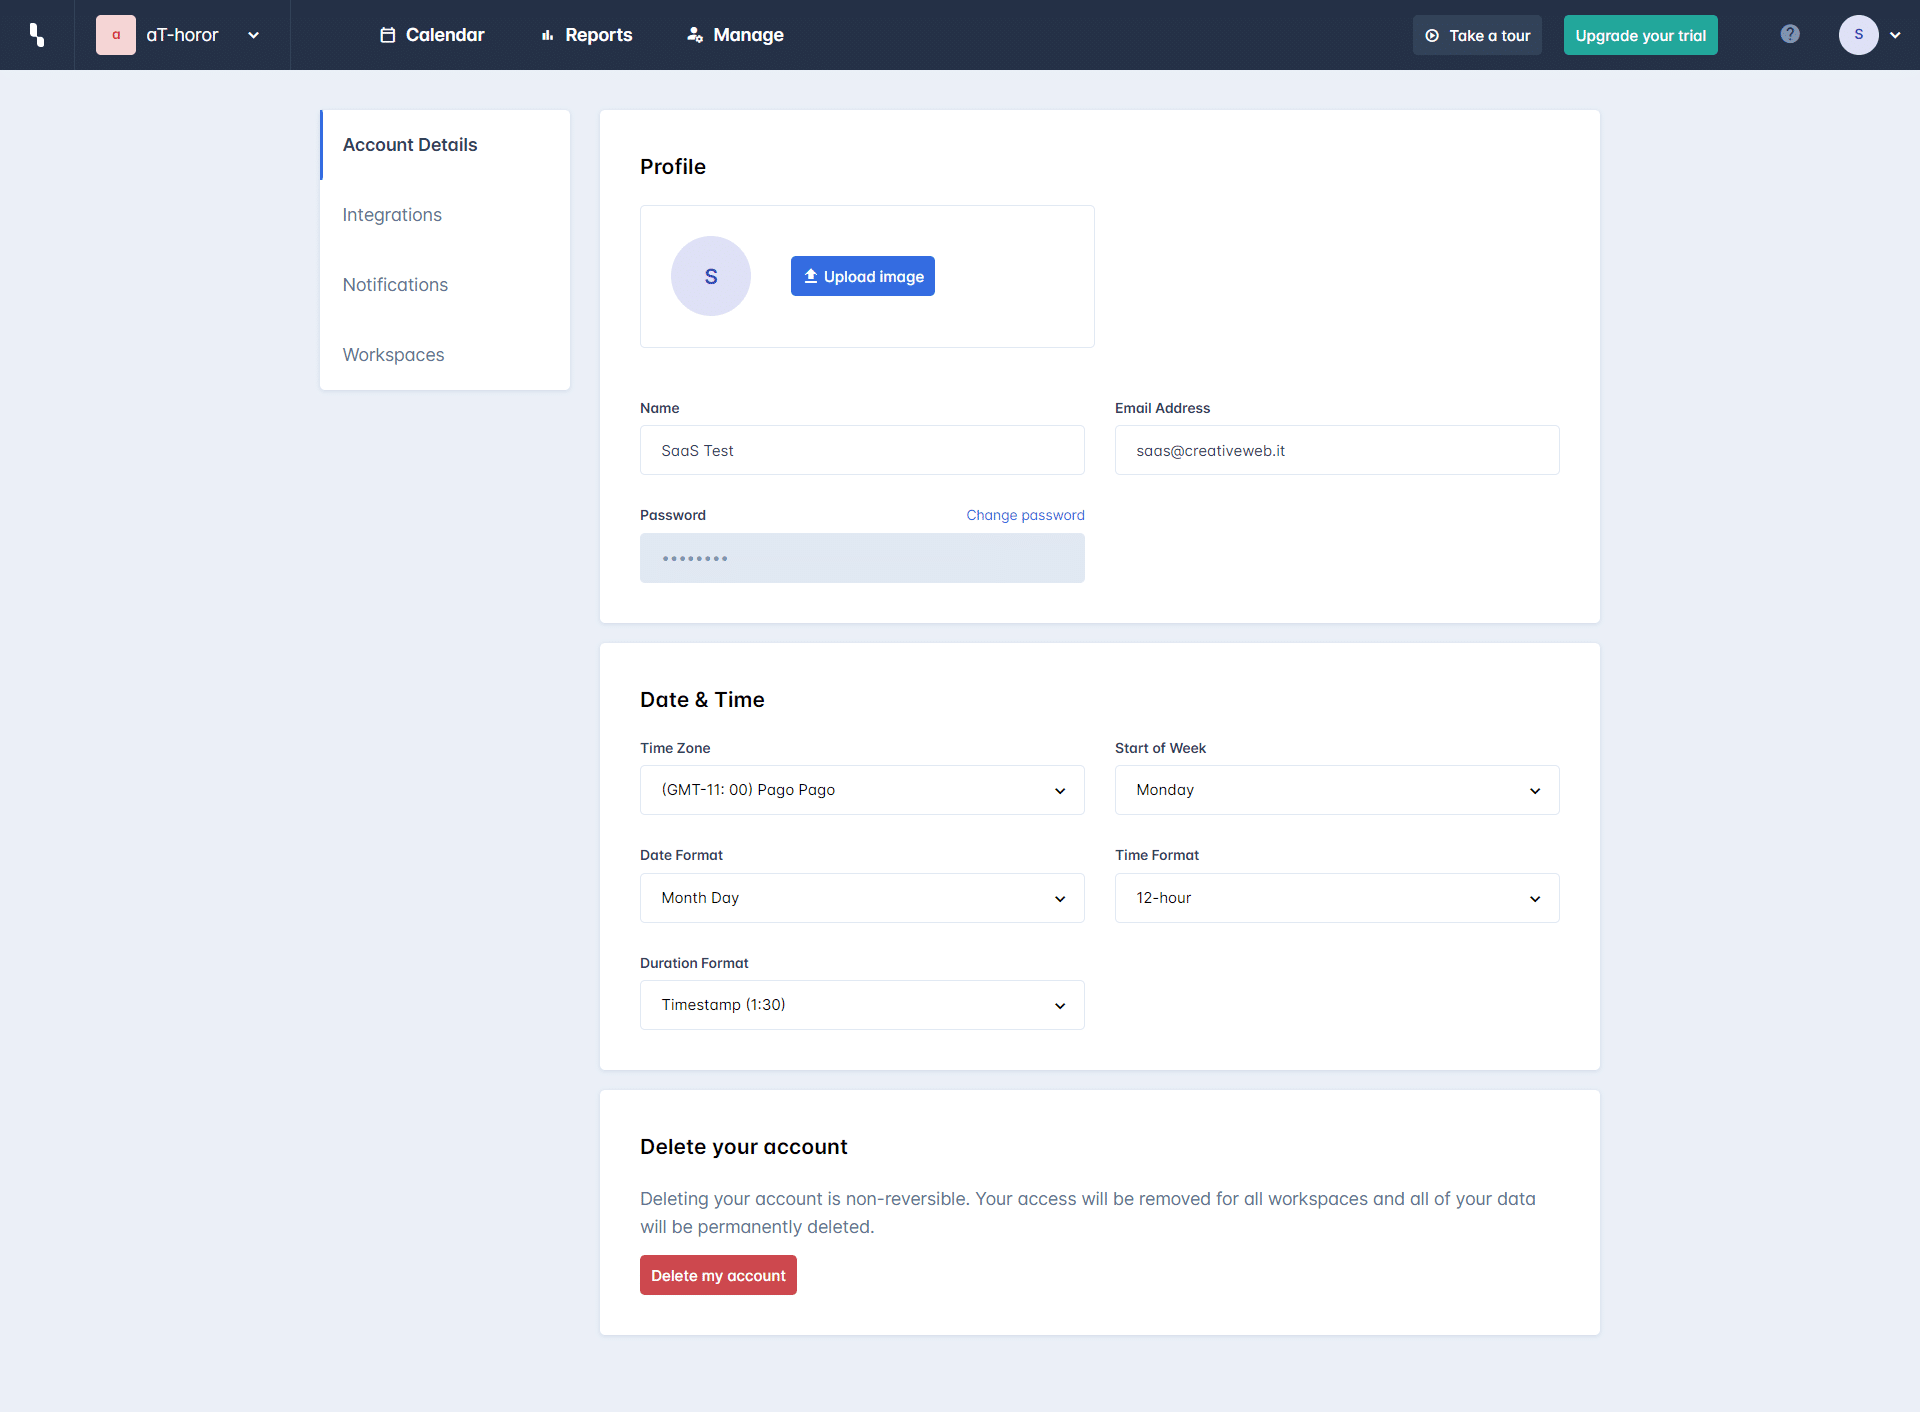
Task: Click the Change password link
Action: (x=1026, y=514)
